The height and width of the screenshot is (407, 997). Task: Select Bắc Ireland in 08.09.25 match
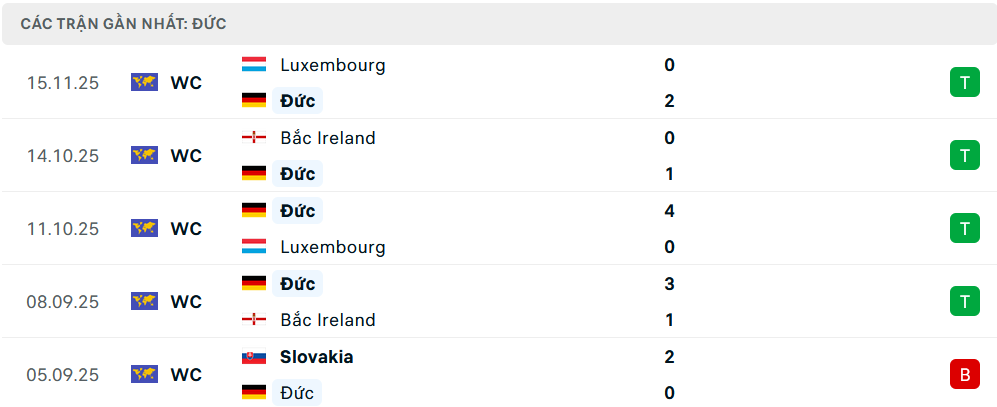pos(327,320)
